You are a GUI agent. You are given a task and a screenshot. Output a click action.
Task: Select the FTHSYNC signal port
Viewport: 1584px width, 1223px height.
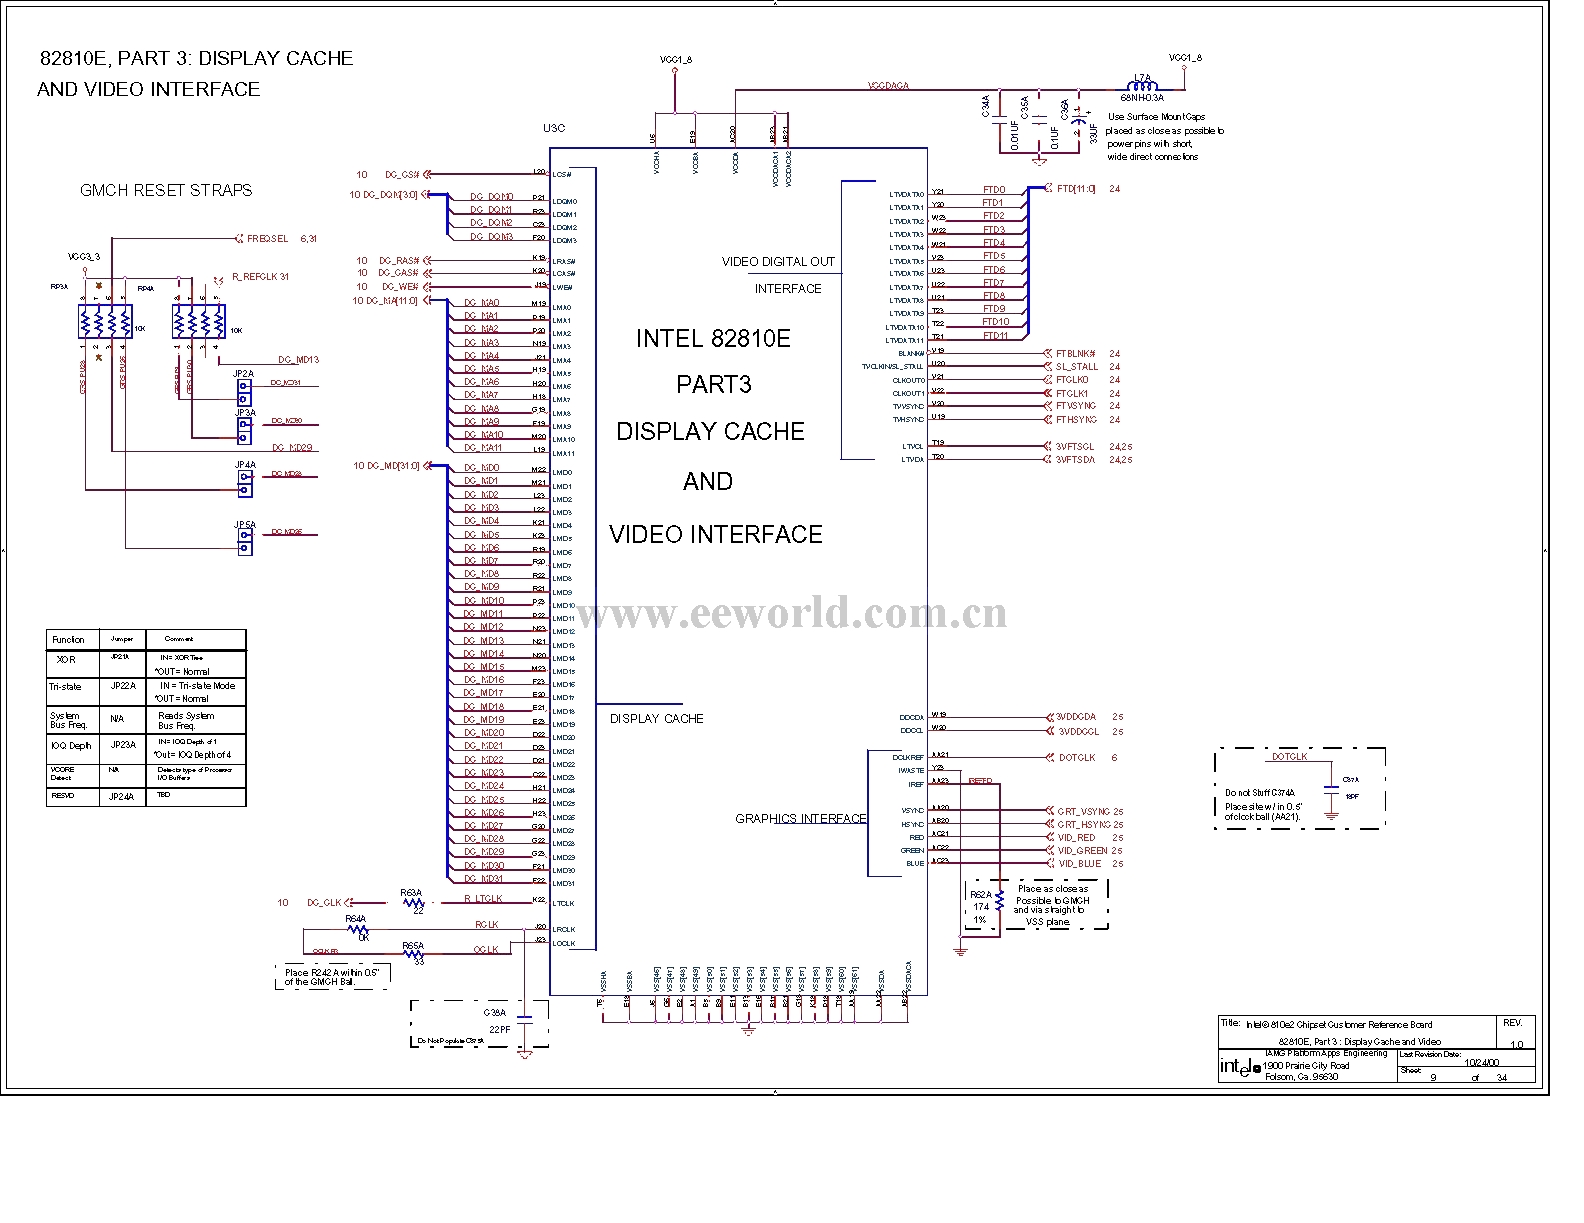1069,419
